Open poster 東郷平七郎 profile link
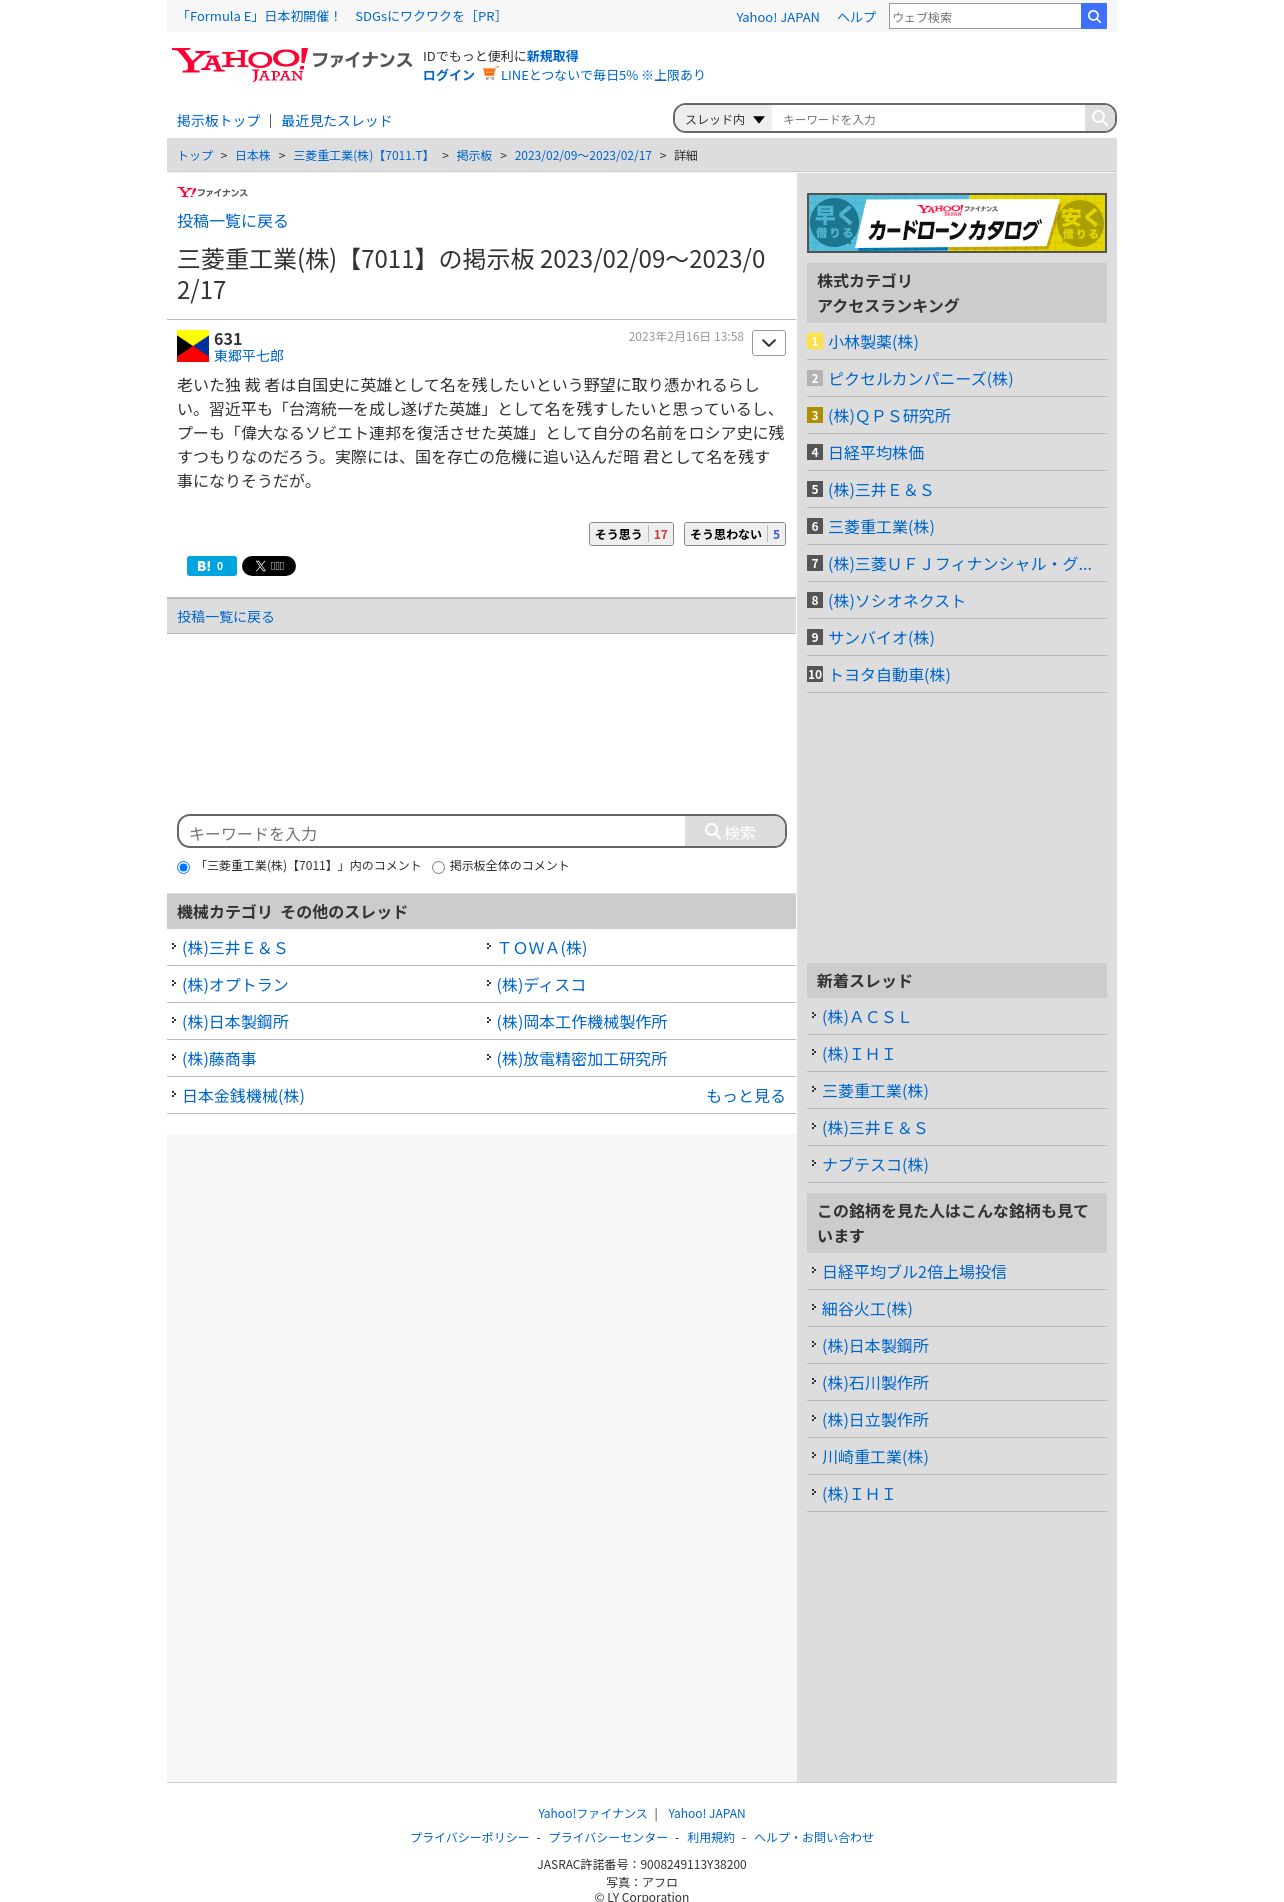This screenshot has width=1284, height=1902. pos(249,356)
